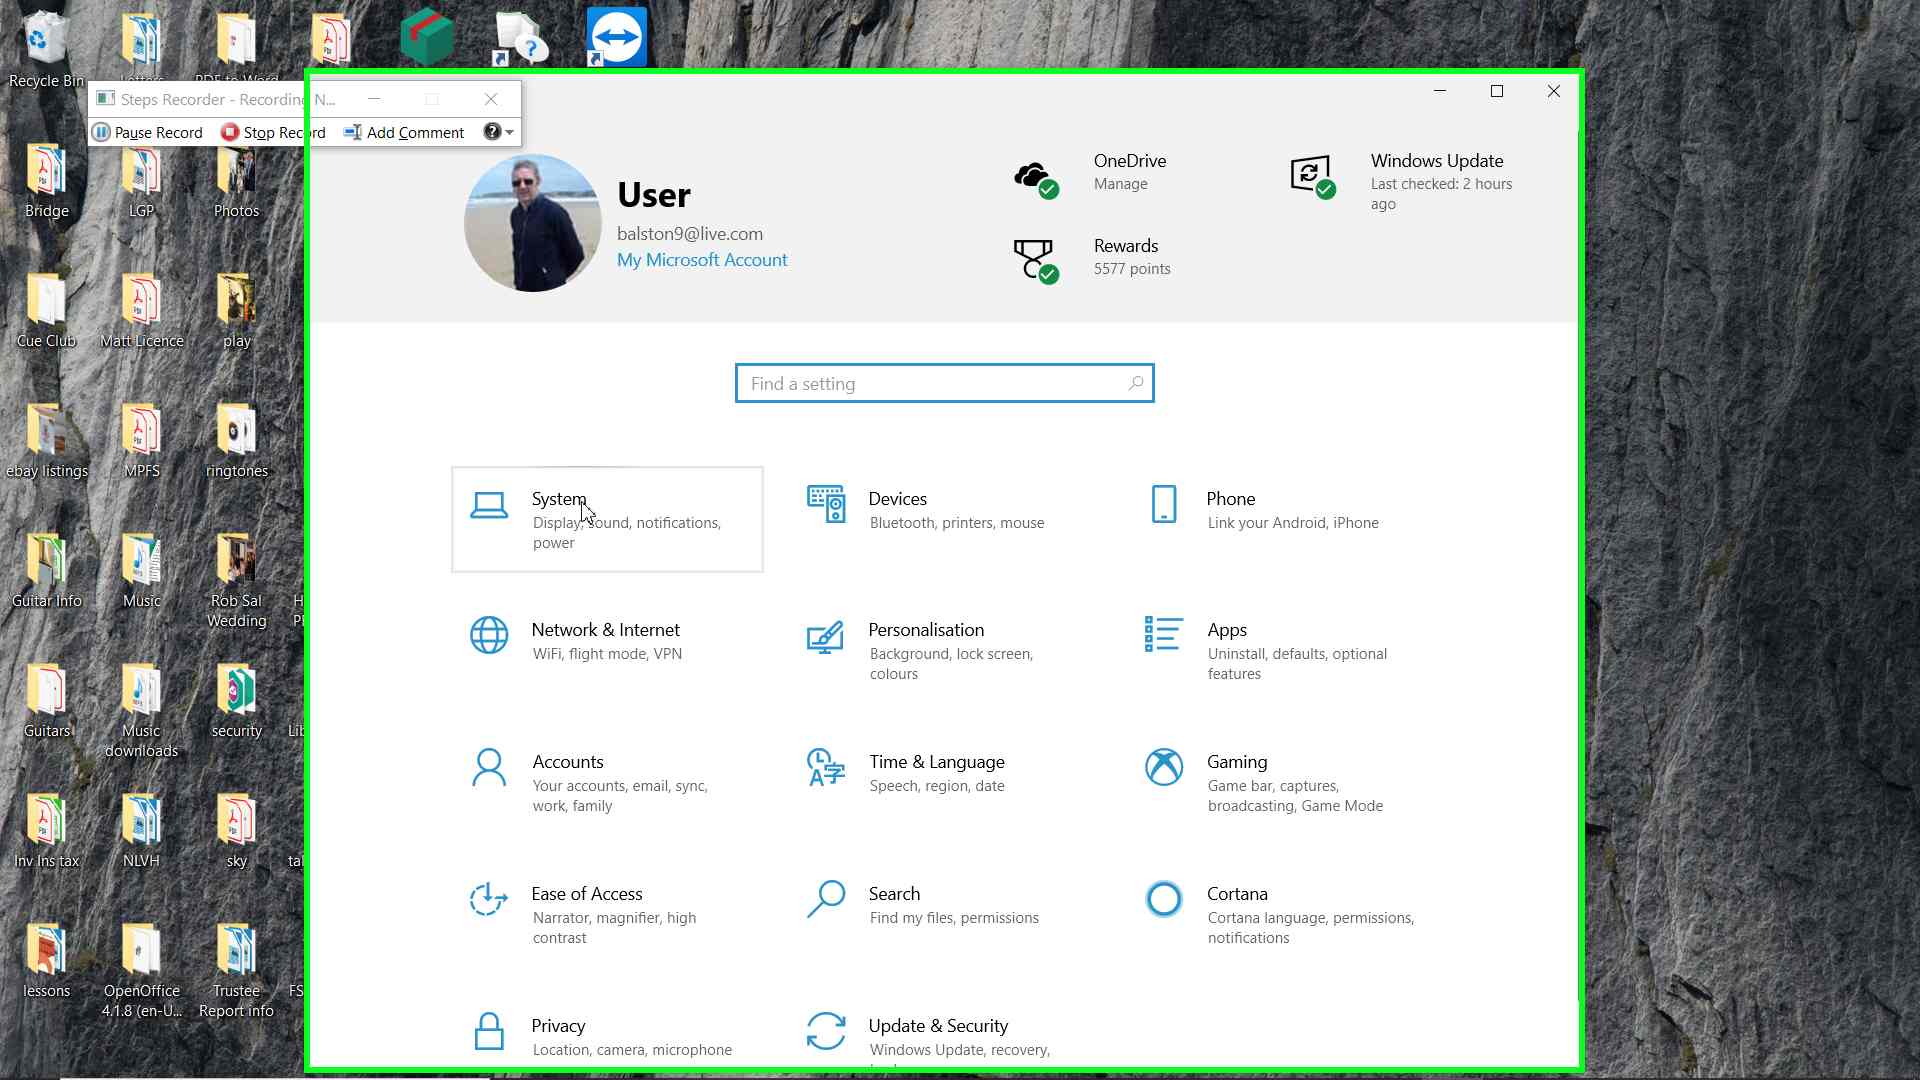Click the 'Link your Android, iPhone' description
The height and width of the screenshot is (1080, 1920).
1293,523
